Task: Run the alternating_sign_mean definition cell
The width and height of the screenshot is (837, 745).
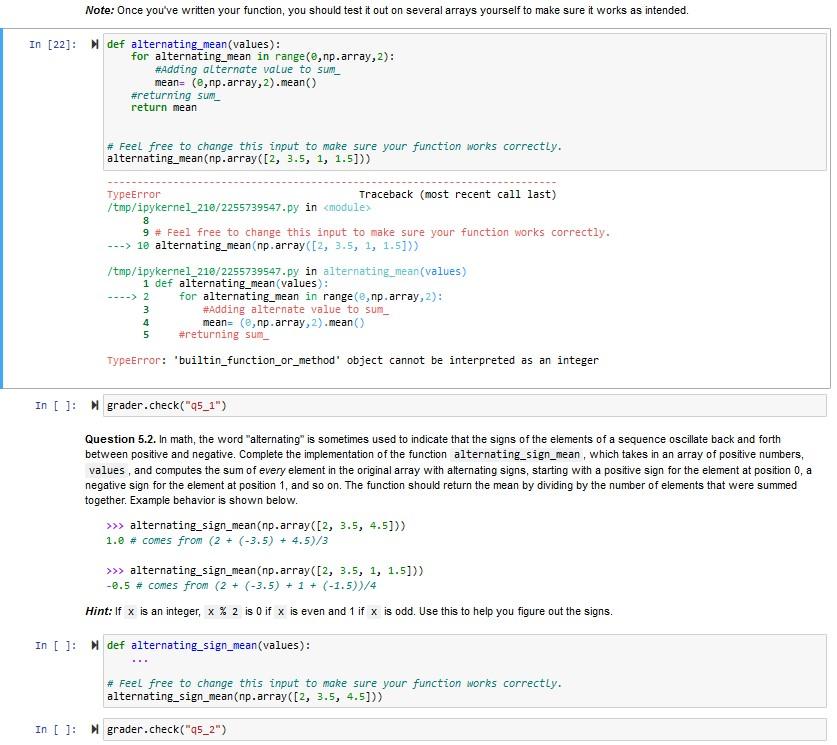Action: pyautogui.click(x=94, y=646)
